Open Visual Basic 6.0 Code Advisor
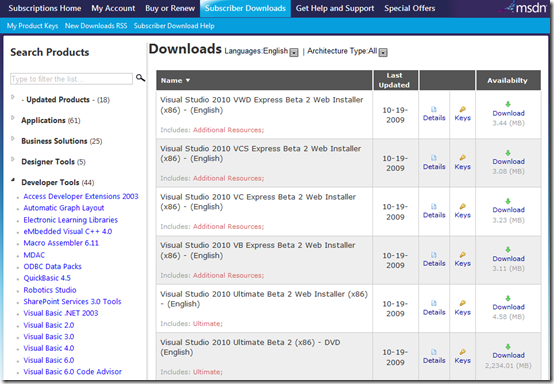Image resolution: width=554 pixels, height=384 pixels. [x=72, y=372]
